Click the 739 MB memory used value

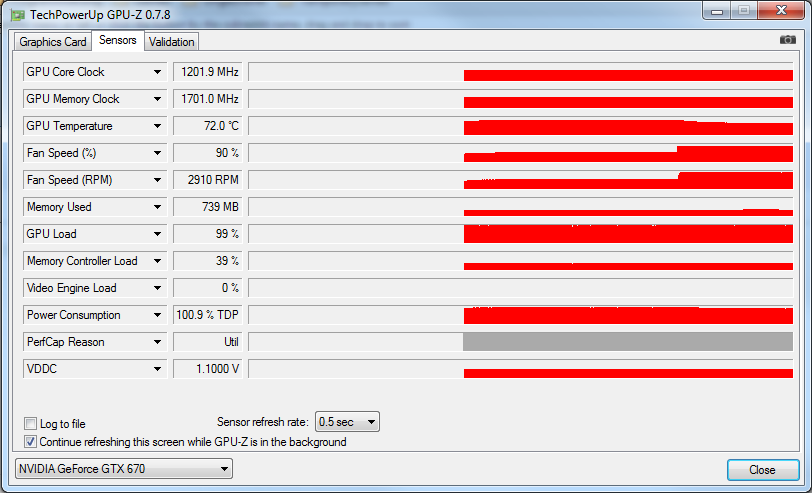point(208,207)
